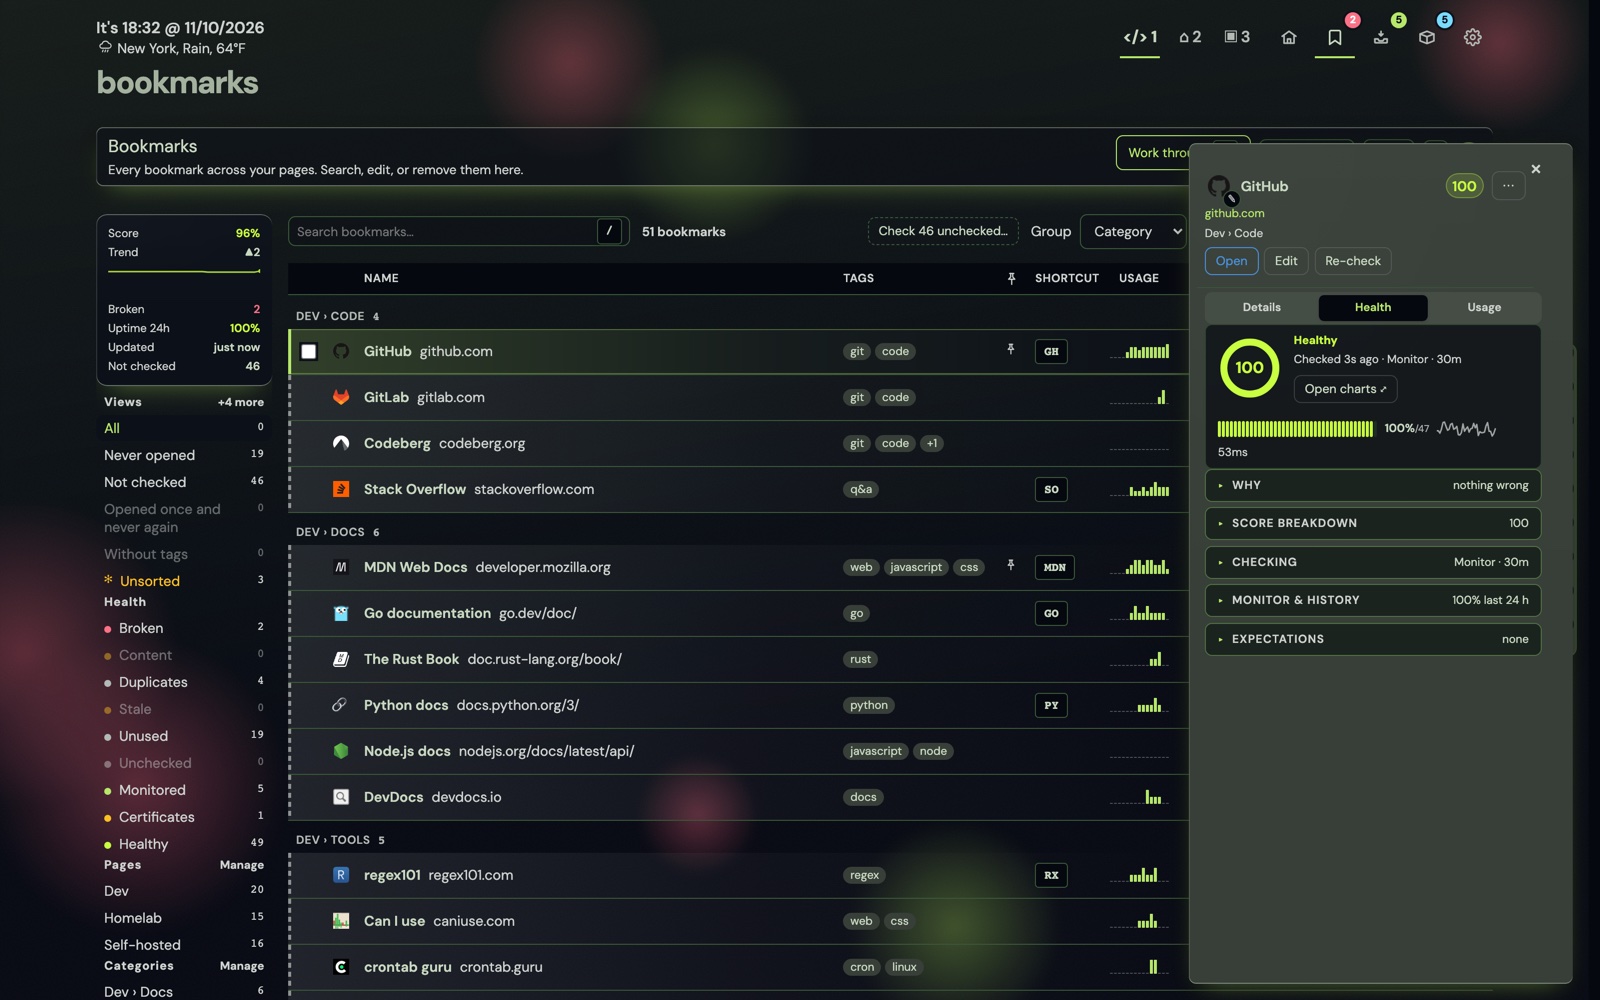Viewport: 1600px width, 1000px height.
Task: Select the Health tab
Action: (x=1373, y=307)
